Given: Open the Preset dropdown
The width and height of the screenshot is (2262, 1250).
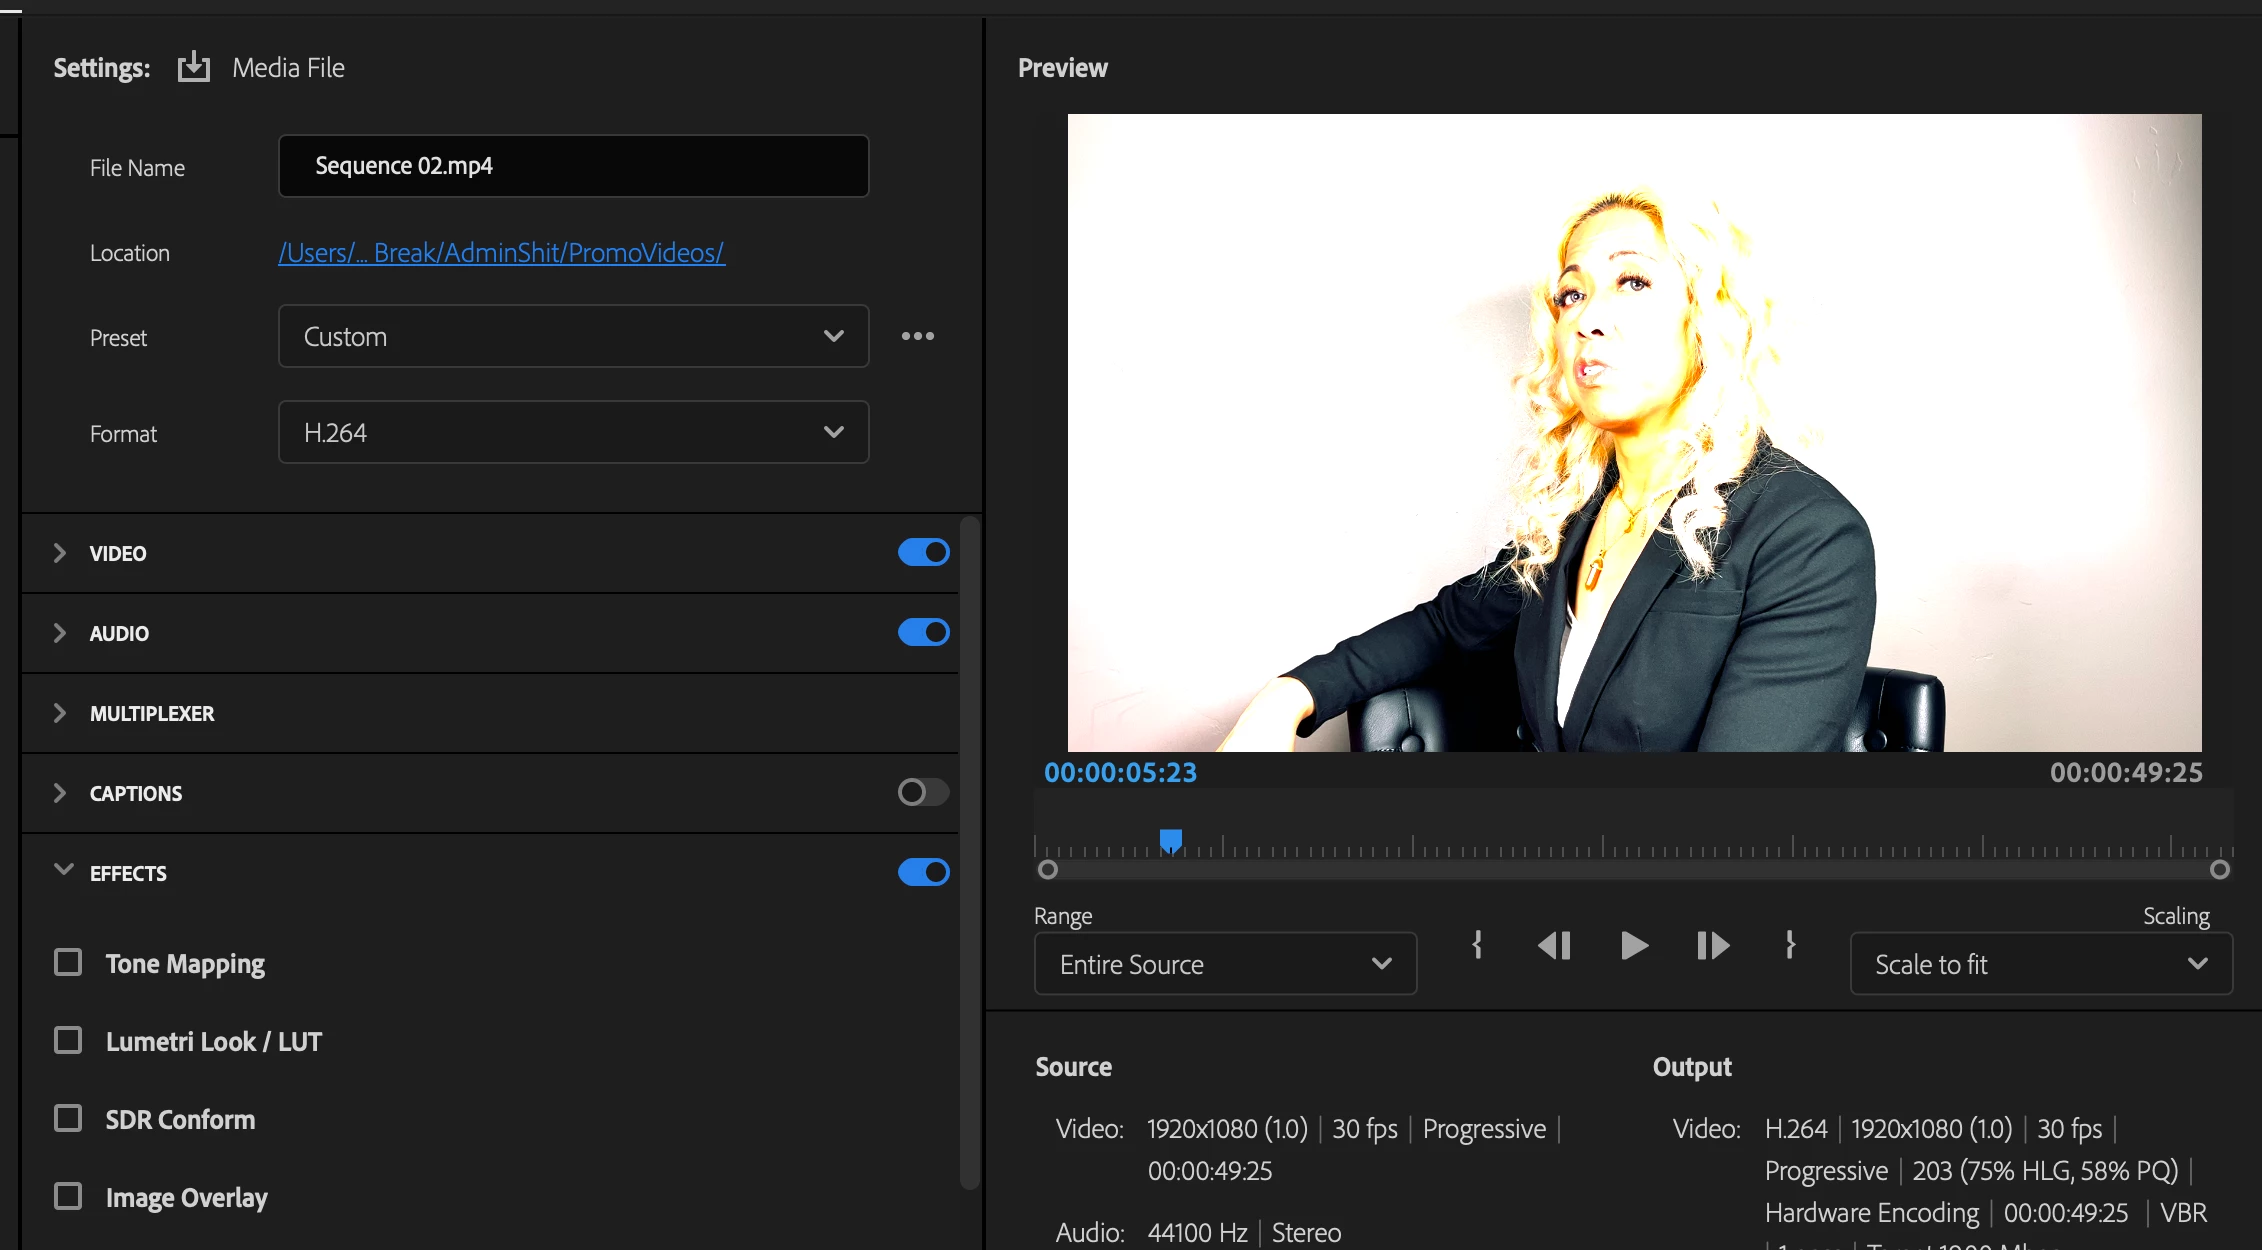Looking at the screenshot, I should pos(573,336).
